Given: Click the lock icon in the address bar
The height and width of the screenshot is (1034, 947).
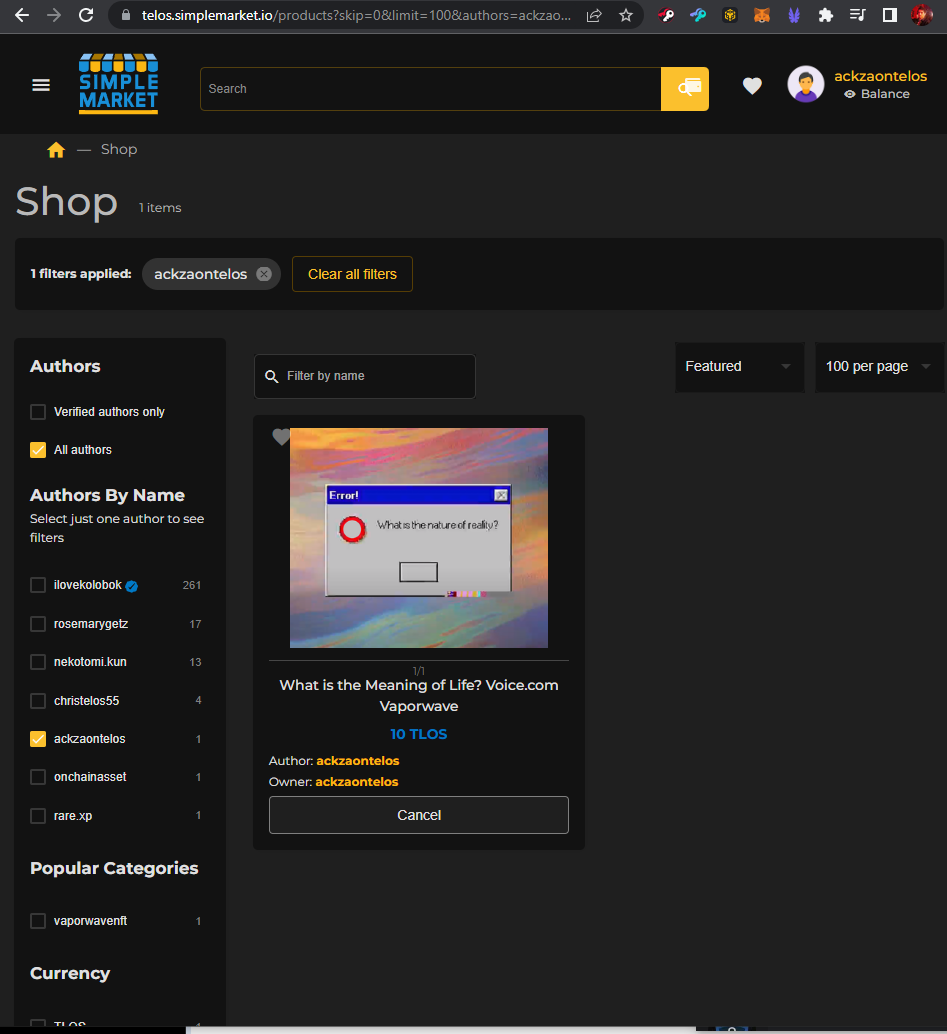Looking at the screenshot, I should point(125,15).
